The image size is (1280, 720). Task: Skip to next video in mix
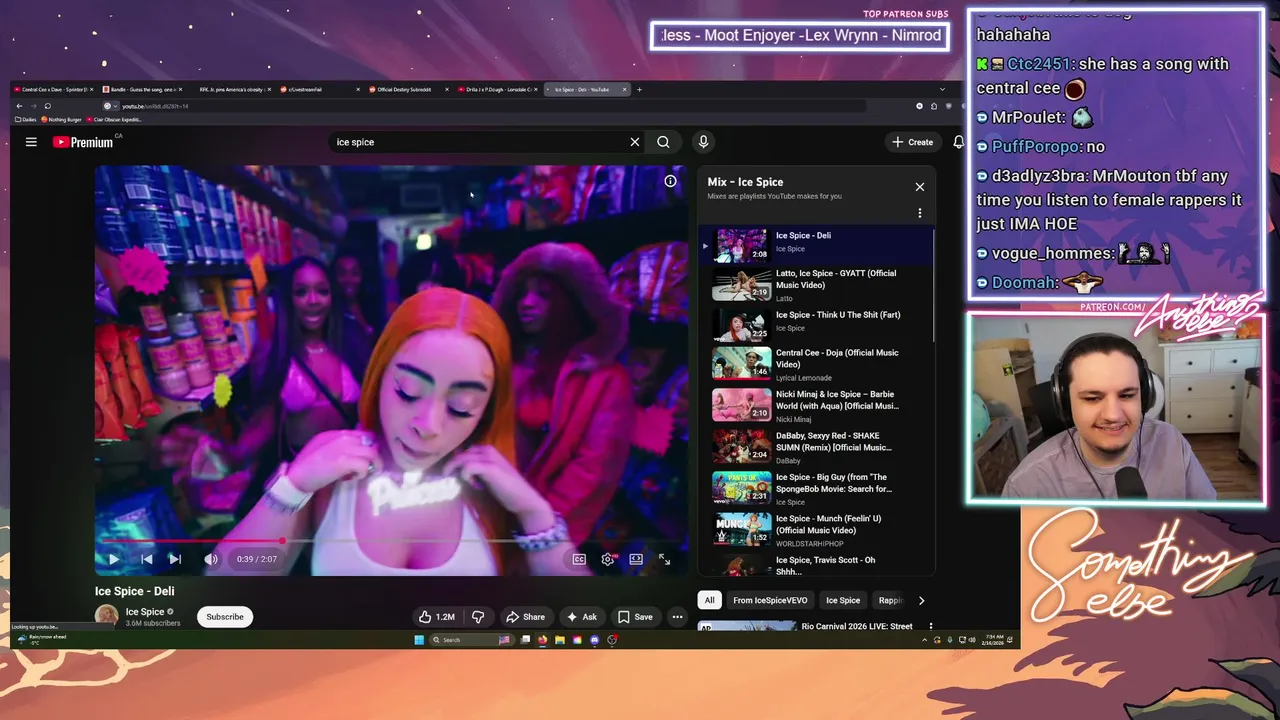pos(175,559)
